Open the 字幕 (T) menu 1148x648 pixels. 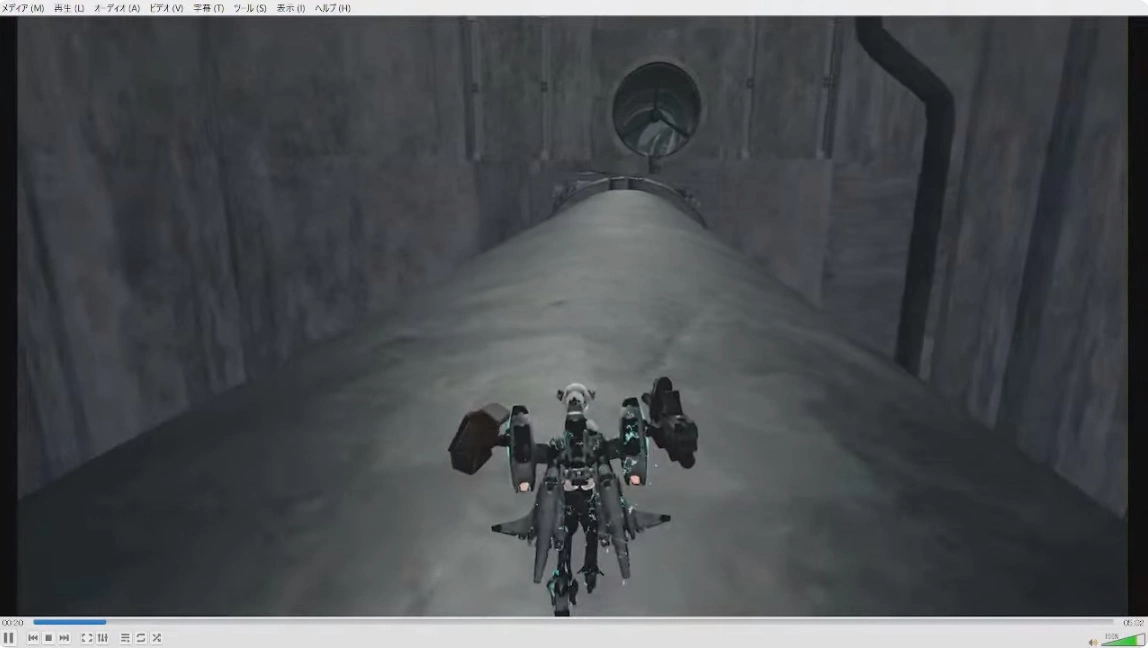tap(209, 8)
